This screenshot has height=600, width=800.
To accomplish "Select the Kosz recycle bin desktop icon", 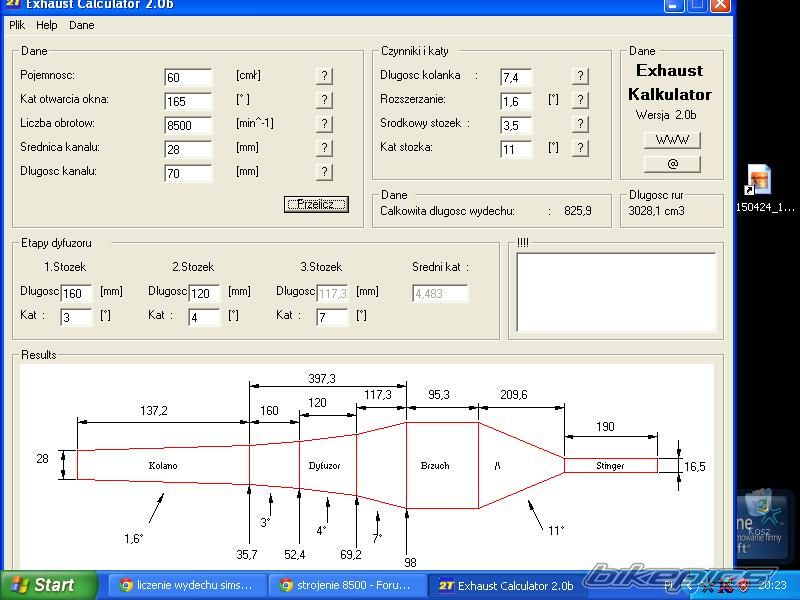I will tap(760, 515).
